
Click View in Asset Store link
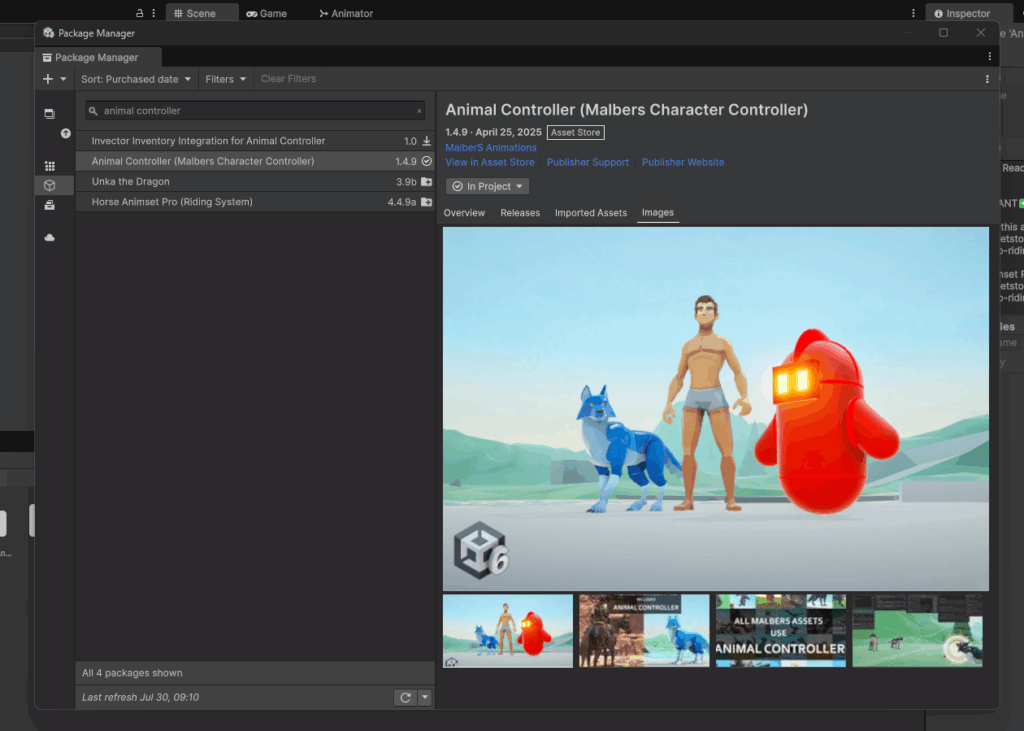(x=490, y=162)
